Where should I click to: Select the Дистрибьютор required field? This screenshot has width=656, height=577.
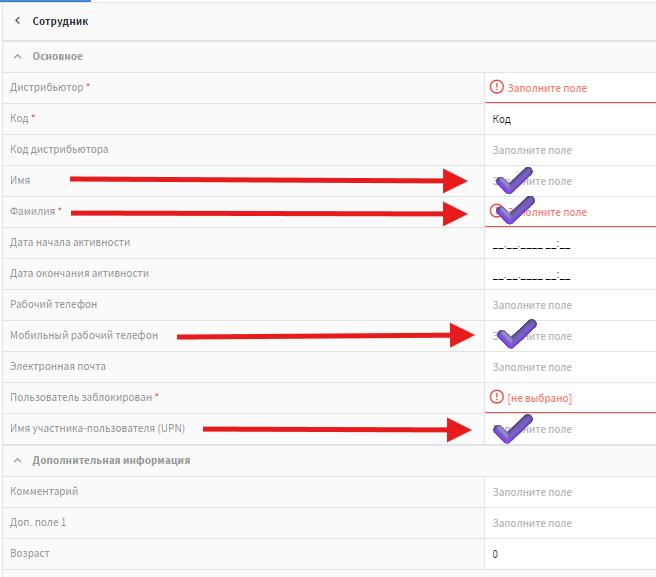point(570,88)
